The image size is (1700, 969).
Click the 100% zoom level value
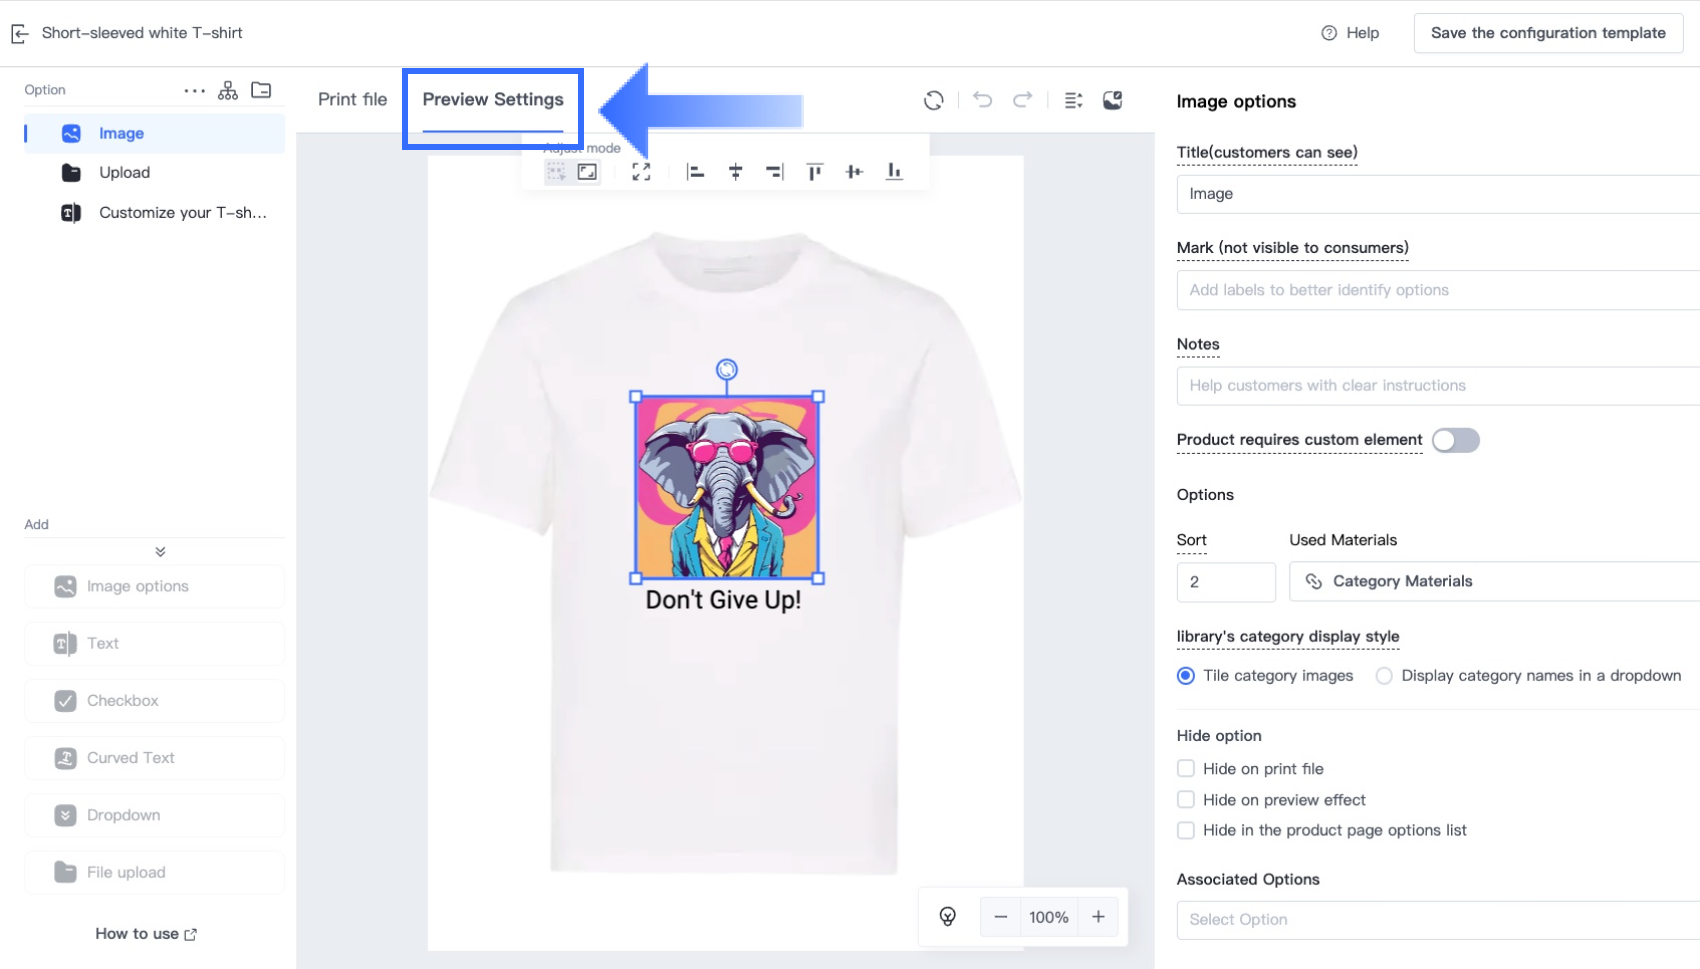(1049, 917)
